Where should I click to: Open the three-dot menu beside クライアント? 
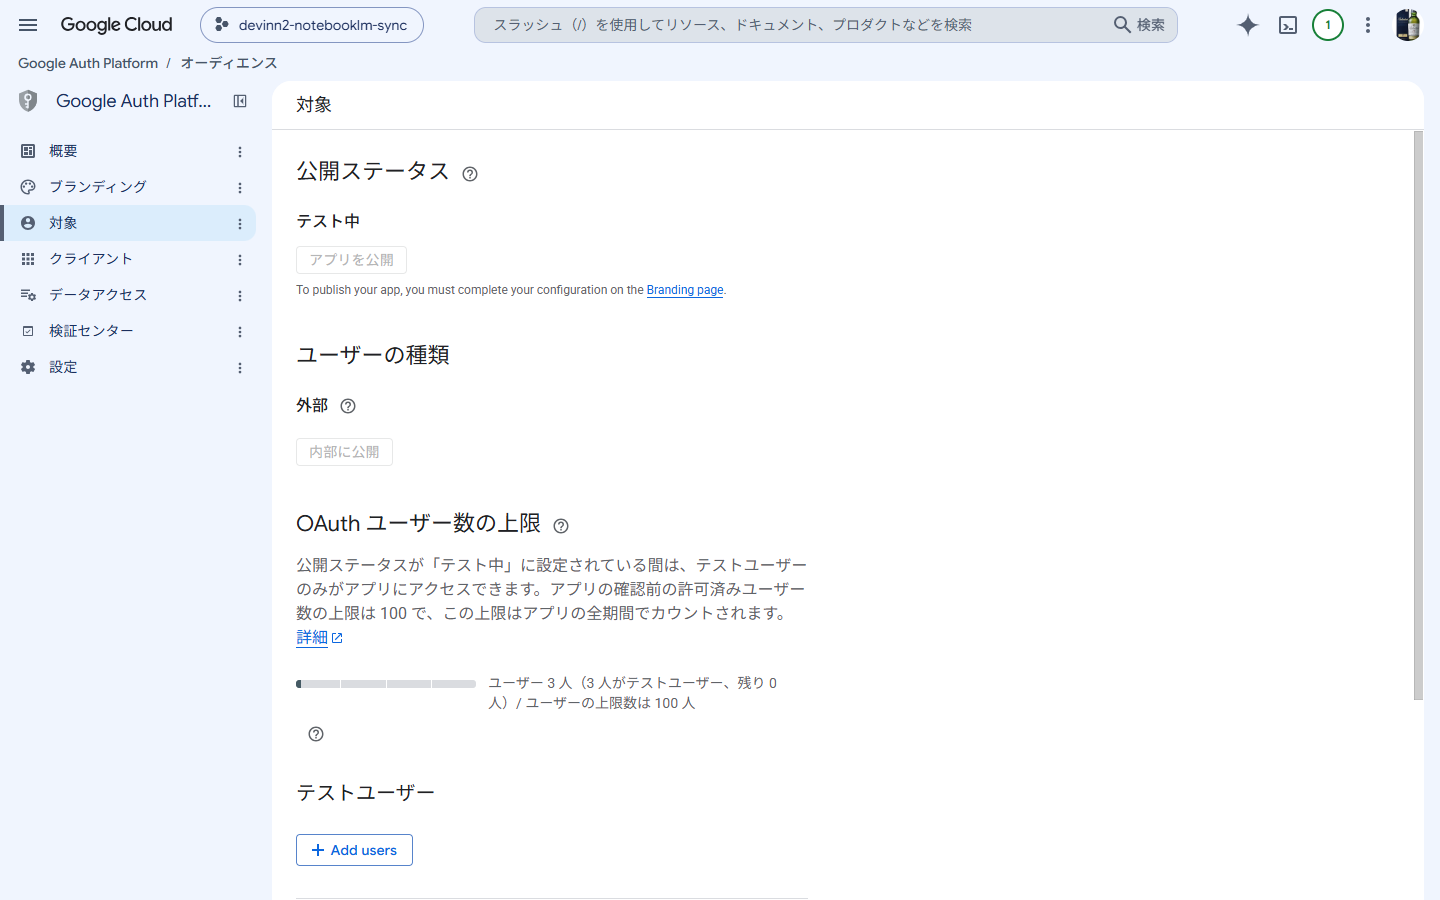click(240, 260)
